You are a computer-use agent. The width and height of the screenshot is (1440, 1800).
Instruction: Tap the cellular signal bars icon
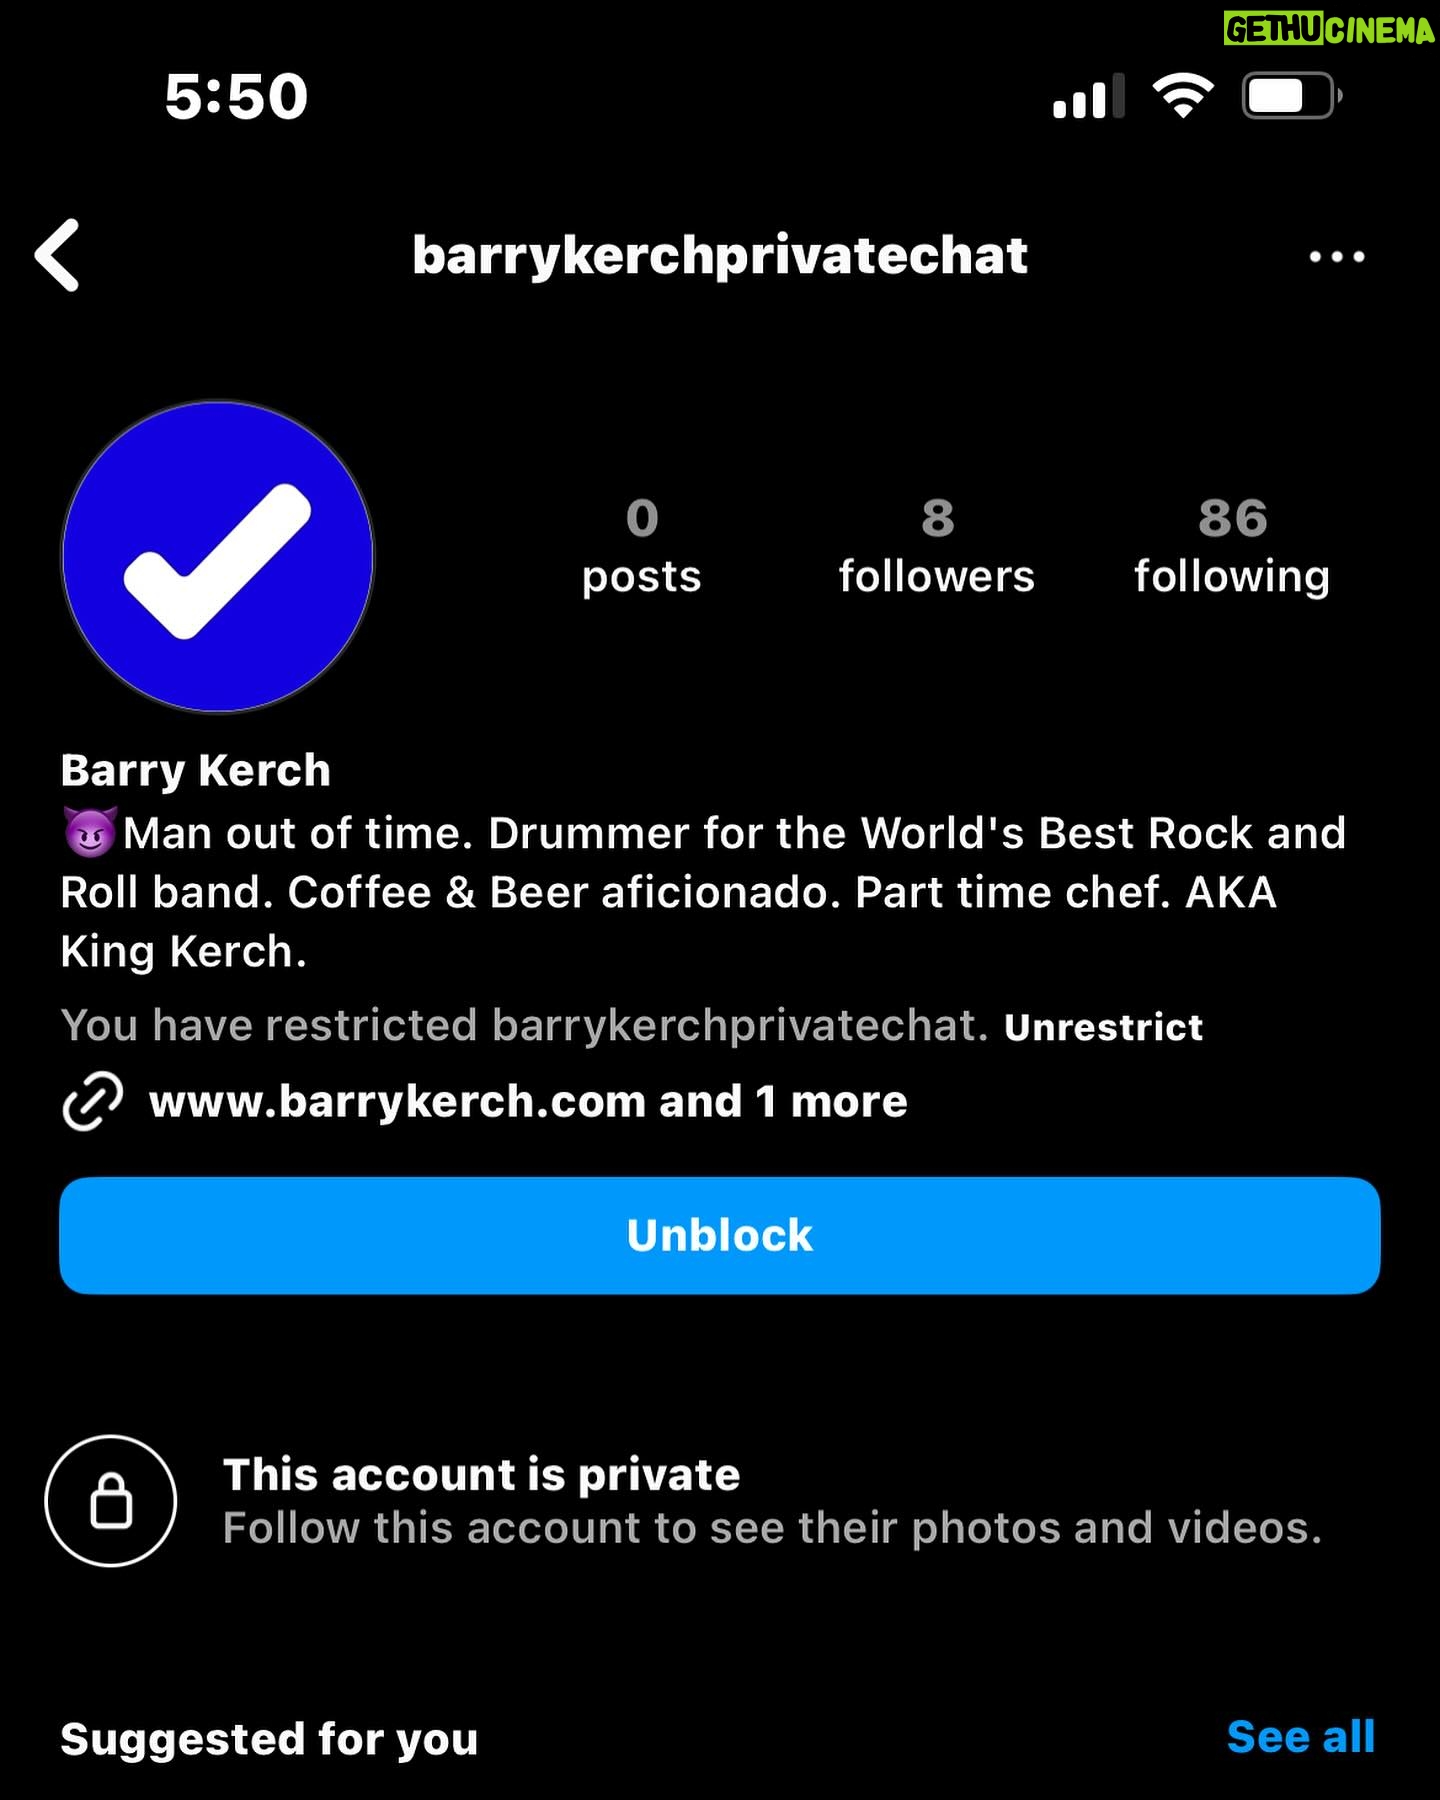(1089, 96)
